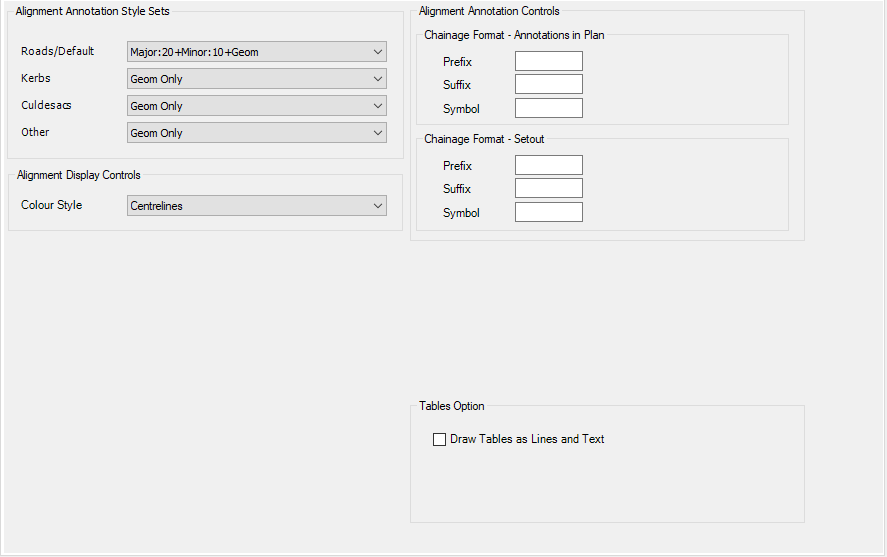Click the Alignment Annotation Style Sets group title
The height and width of the screenshot is (557, 887).
coord(92,11)
